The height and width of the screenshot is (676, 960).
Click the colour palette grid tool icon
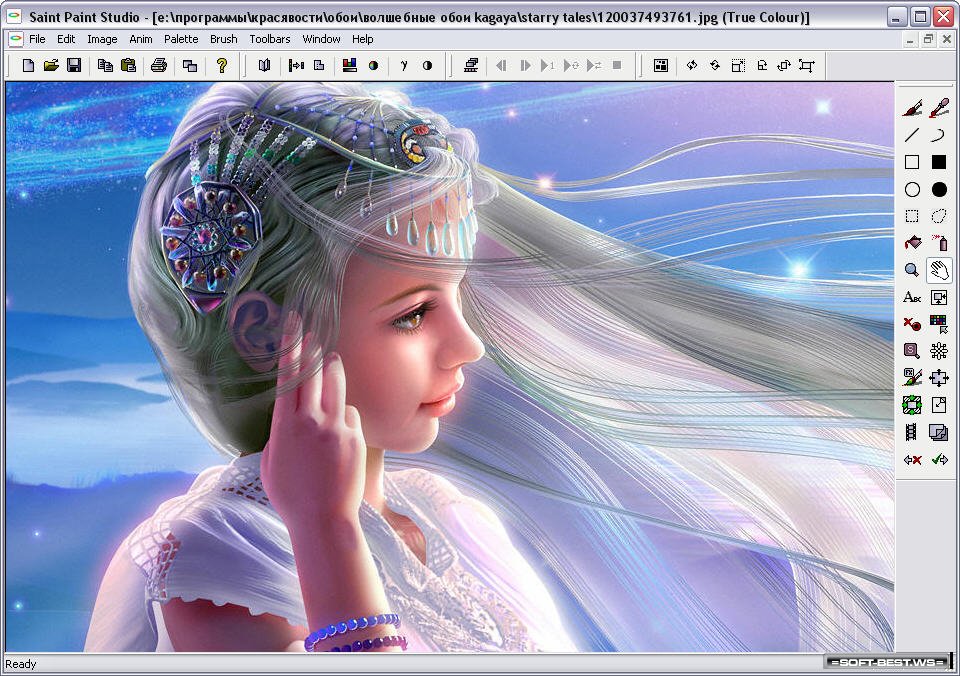(939, 324)
